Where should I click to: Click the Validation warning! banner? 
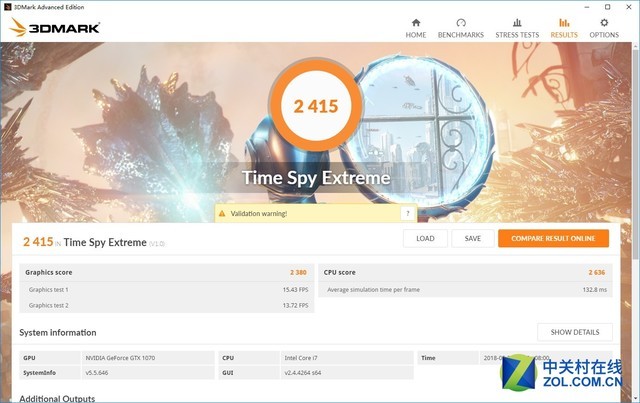click(x=316, y=214)
